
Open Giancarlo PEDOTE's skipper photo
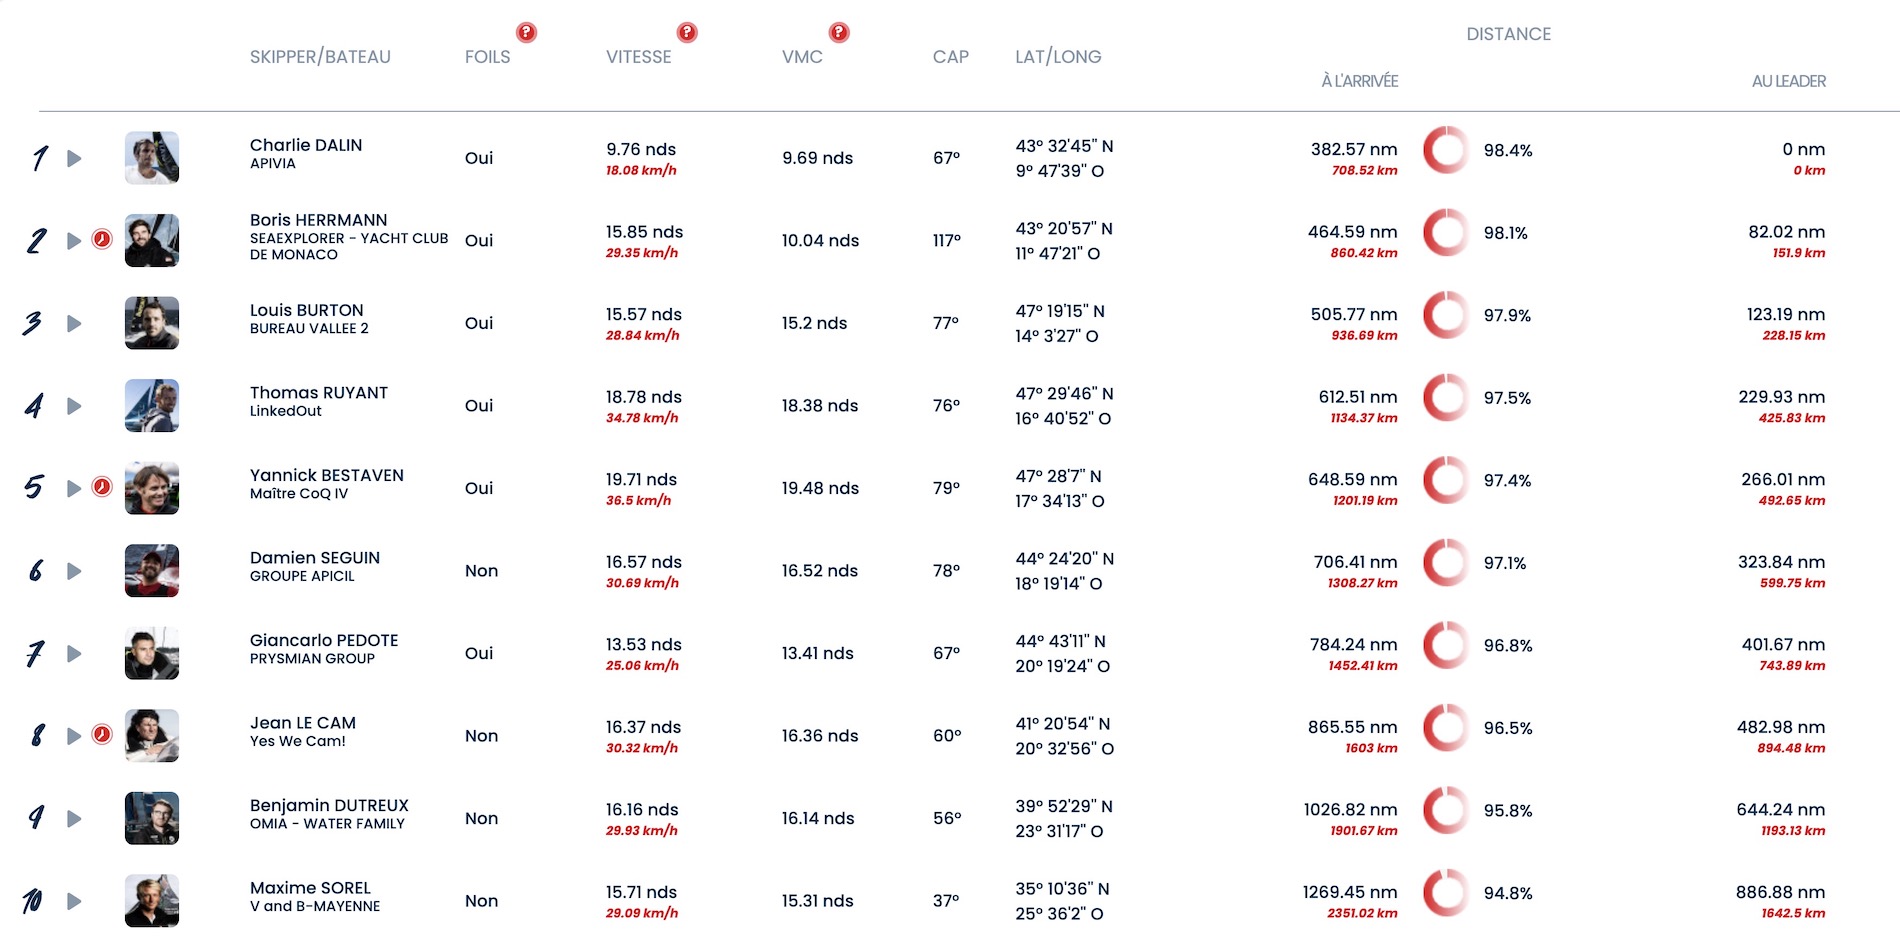point(152,653)
